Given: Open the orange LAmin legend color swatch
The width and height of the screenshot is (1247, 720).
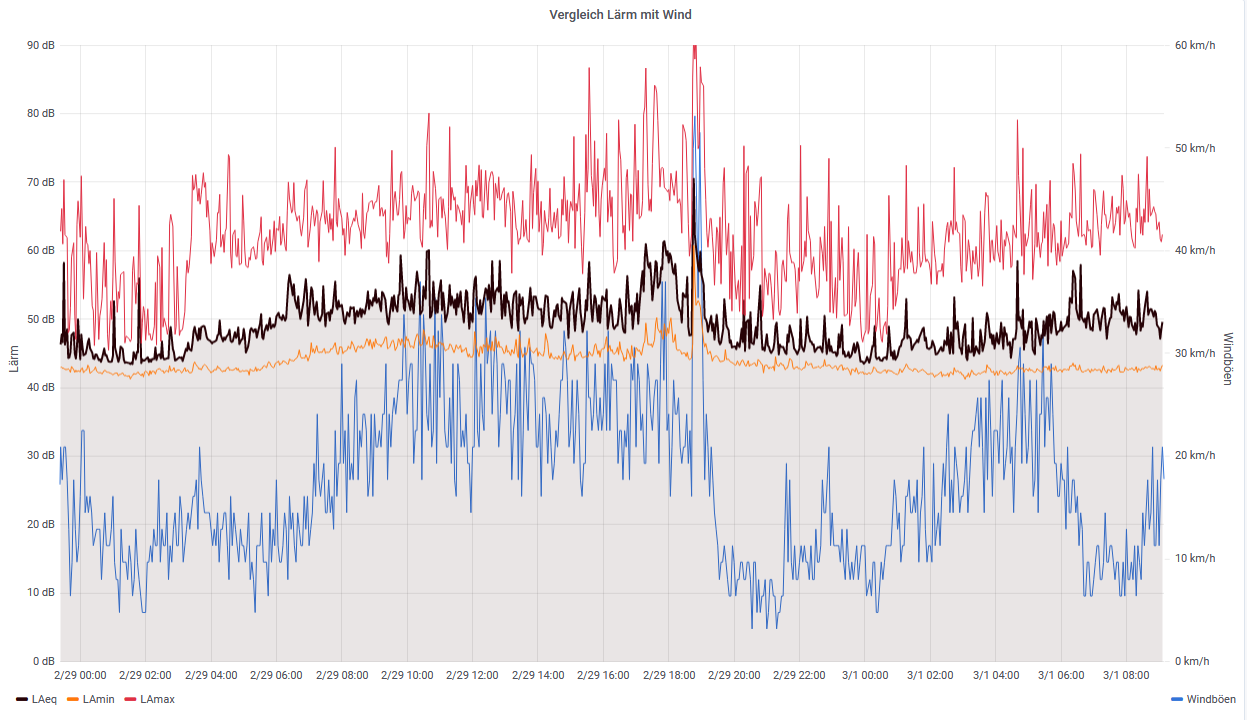Looking at the screenshot, I should (75, 699).
